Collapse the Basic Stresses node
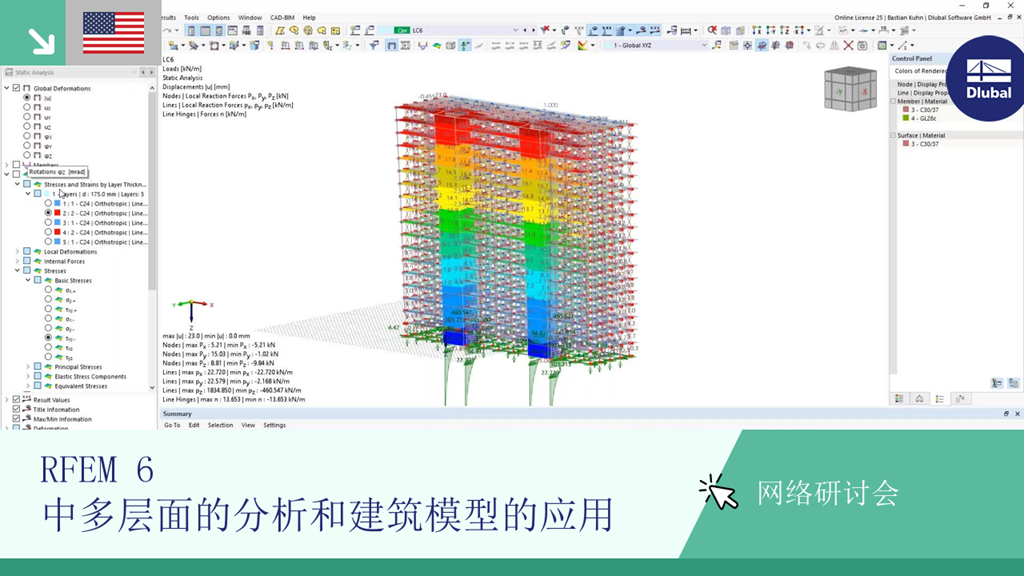Screen dimensions: 1024x576 (x=28, y=280)
